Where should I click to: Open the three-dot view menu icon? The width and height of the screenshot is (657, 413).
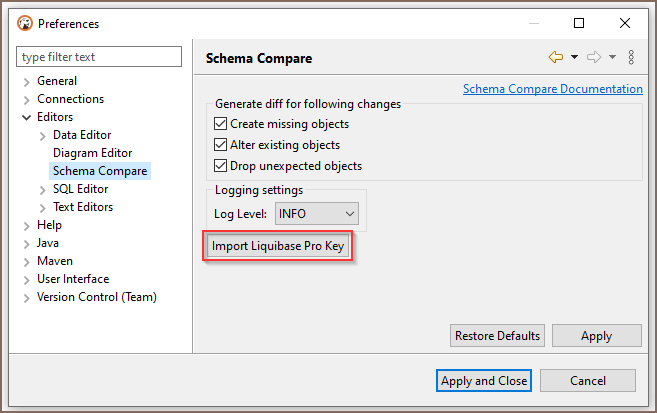[x=631, y=57]
